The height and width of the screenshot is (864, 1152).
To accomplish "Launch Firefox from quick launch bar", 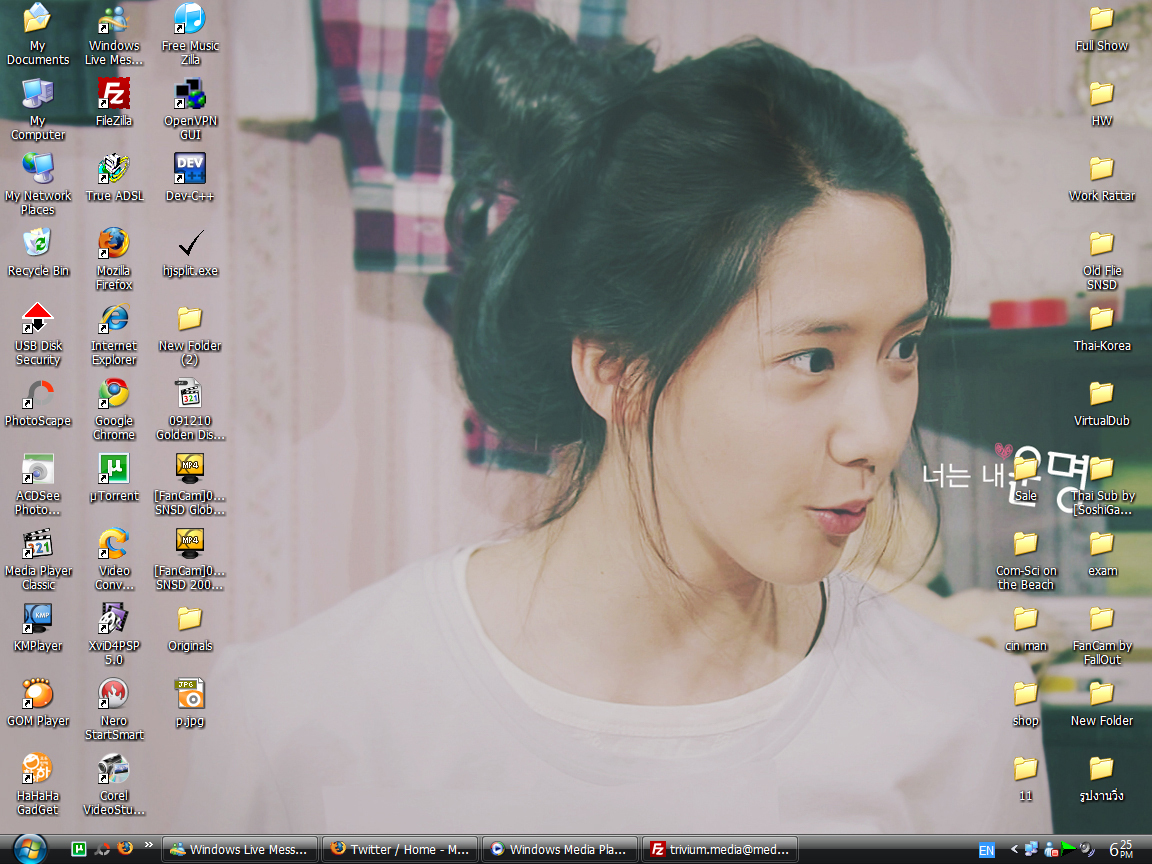I will 125,849.
